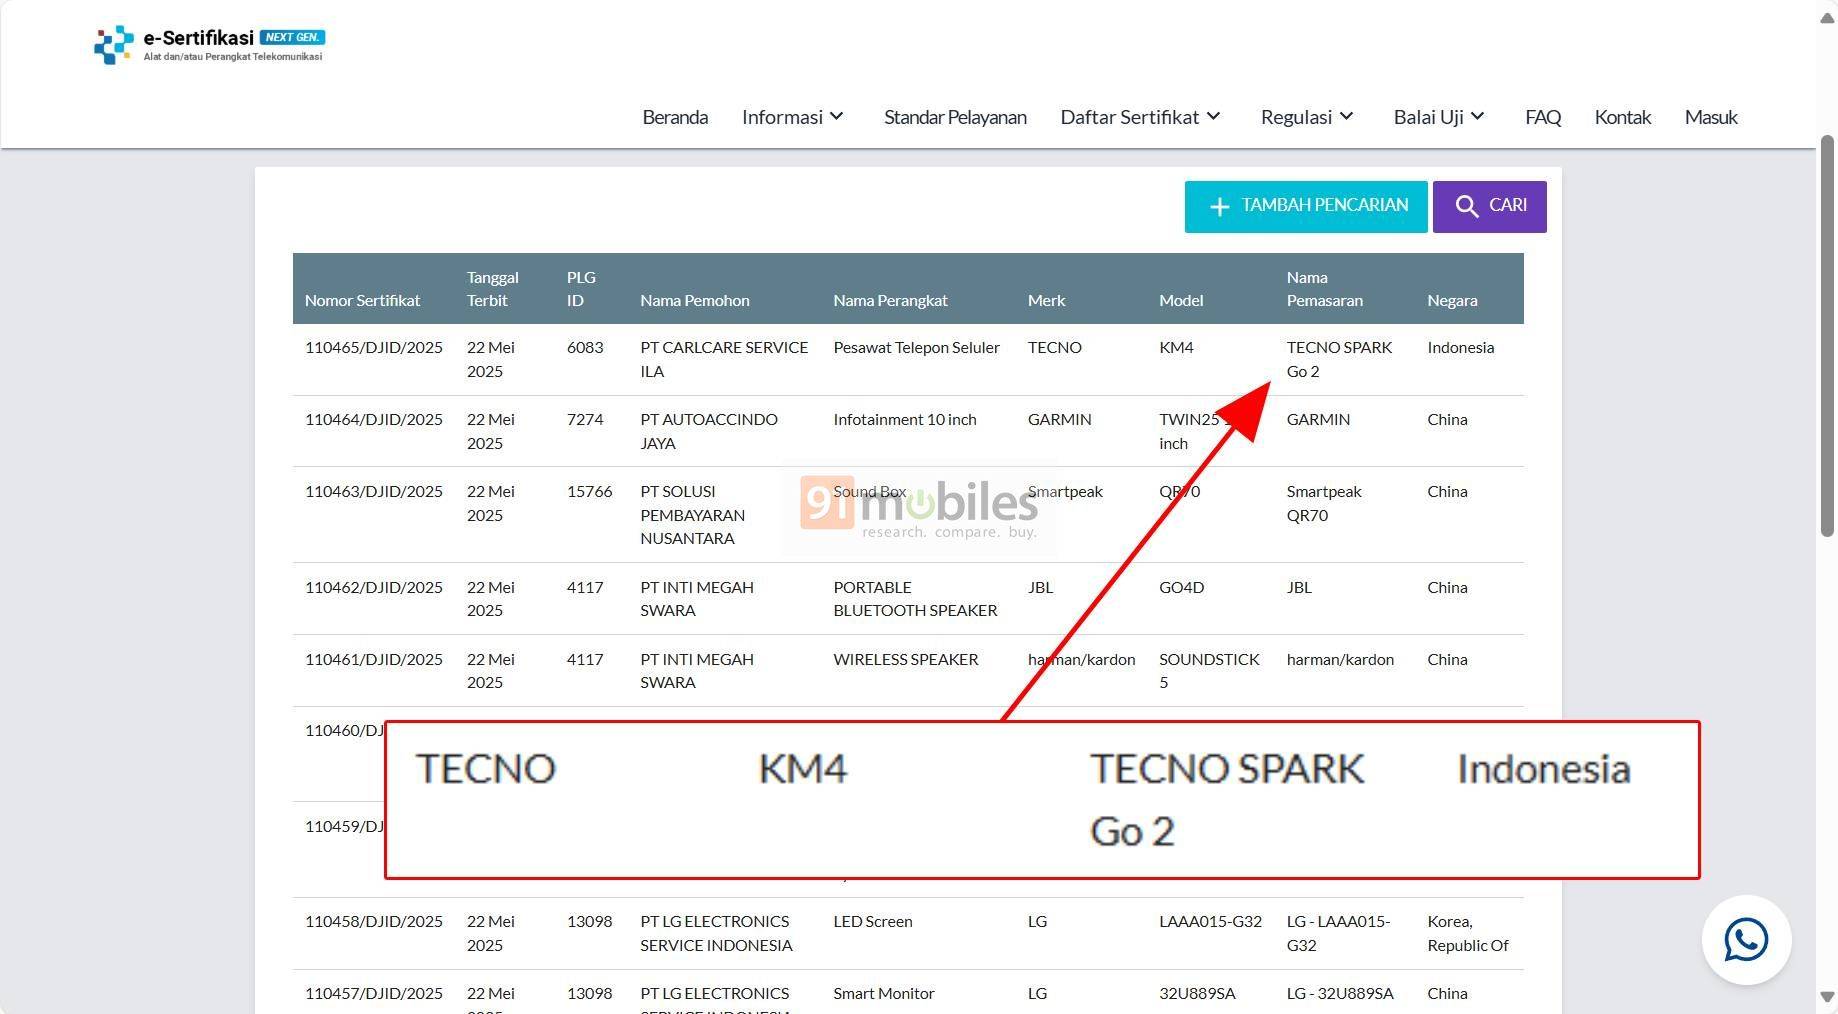The height and width of the screenshot is (1014, 1838).
Task: Open the Kontak page
Action: click(x=1622, y=117)
